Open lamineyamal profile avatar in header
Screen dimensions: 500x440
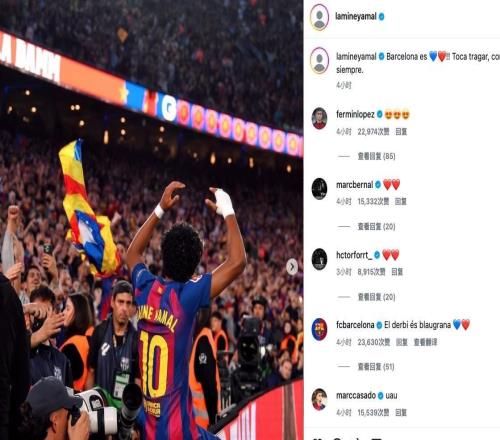coord(319,17)
